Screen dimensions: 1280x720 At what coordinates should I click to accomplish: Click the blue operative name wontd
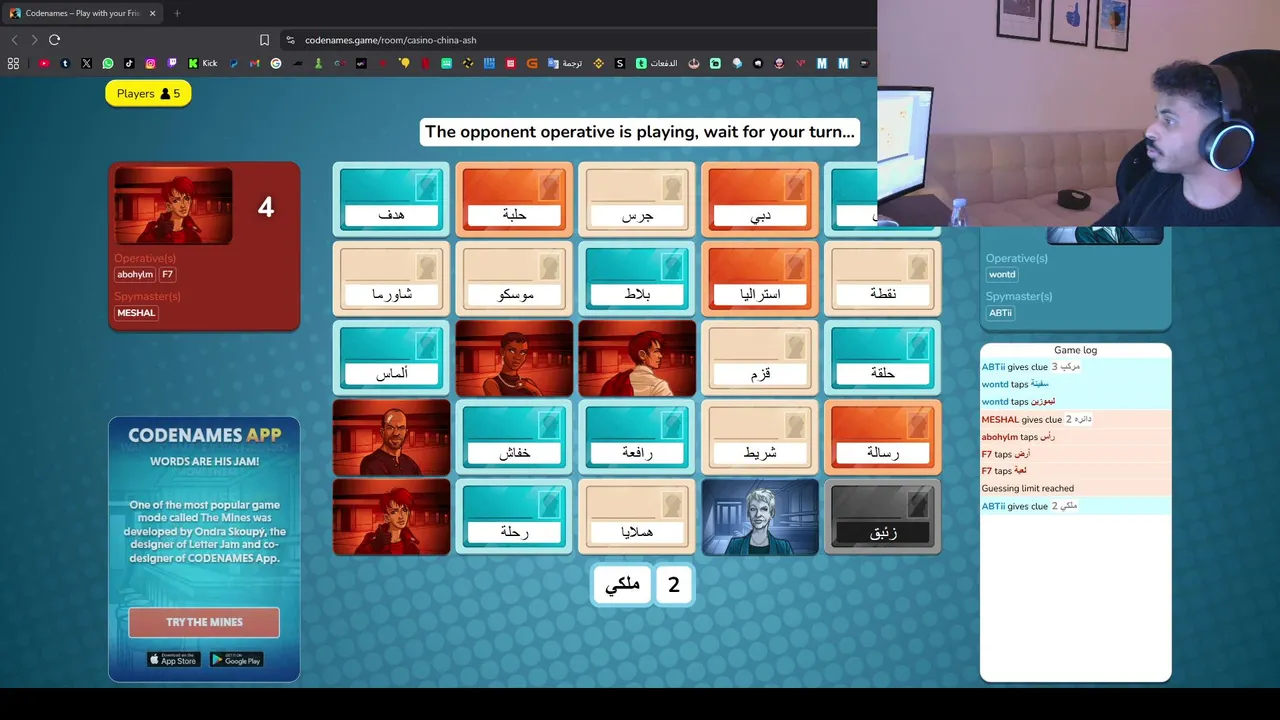coord(1002,274)
